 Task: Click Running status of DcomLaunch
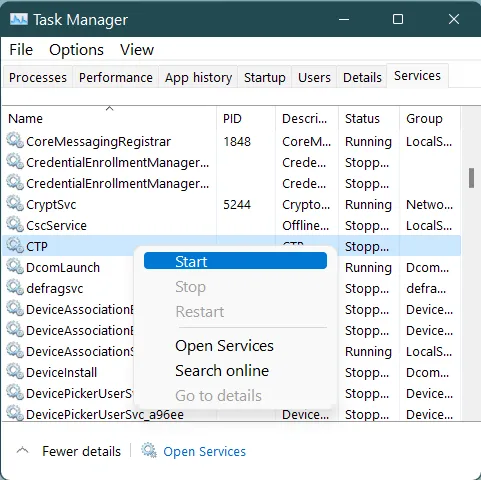click(368, 267)
